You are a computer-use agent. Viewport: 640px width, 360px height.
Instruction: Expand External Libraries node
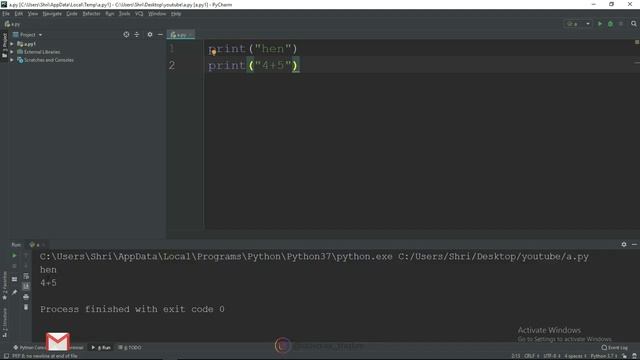point(12,52)
